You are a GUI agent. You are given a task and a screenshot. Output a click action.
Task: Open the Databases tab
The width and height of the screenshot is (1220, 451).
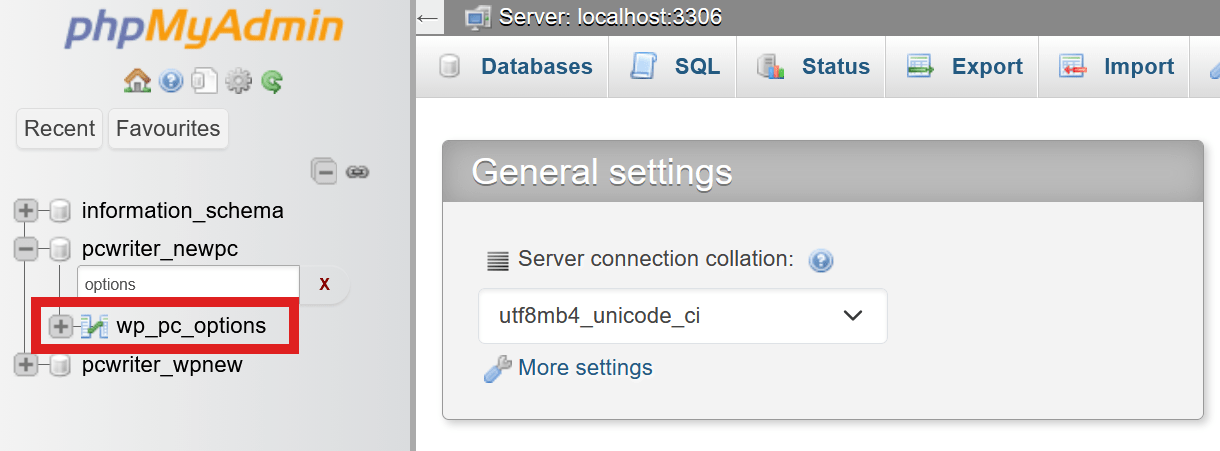tap(515, 67)
